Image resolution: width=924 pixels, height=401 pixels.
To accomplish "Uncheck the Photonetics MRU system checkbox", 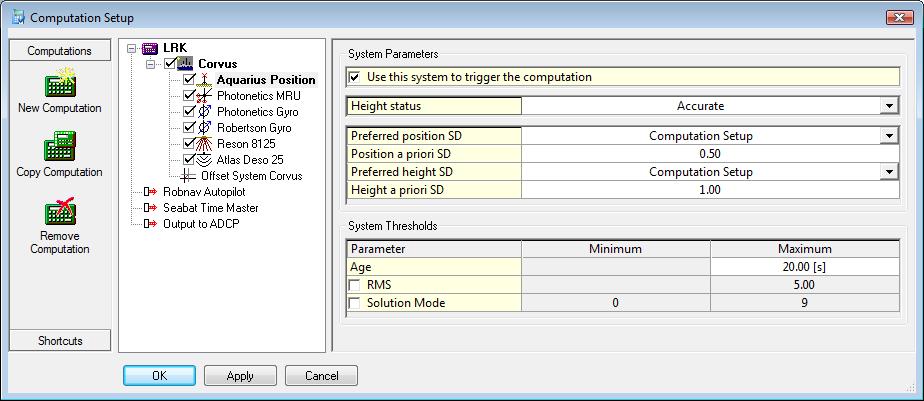I will tap(189, 96).
